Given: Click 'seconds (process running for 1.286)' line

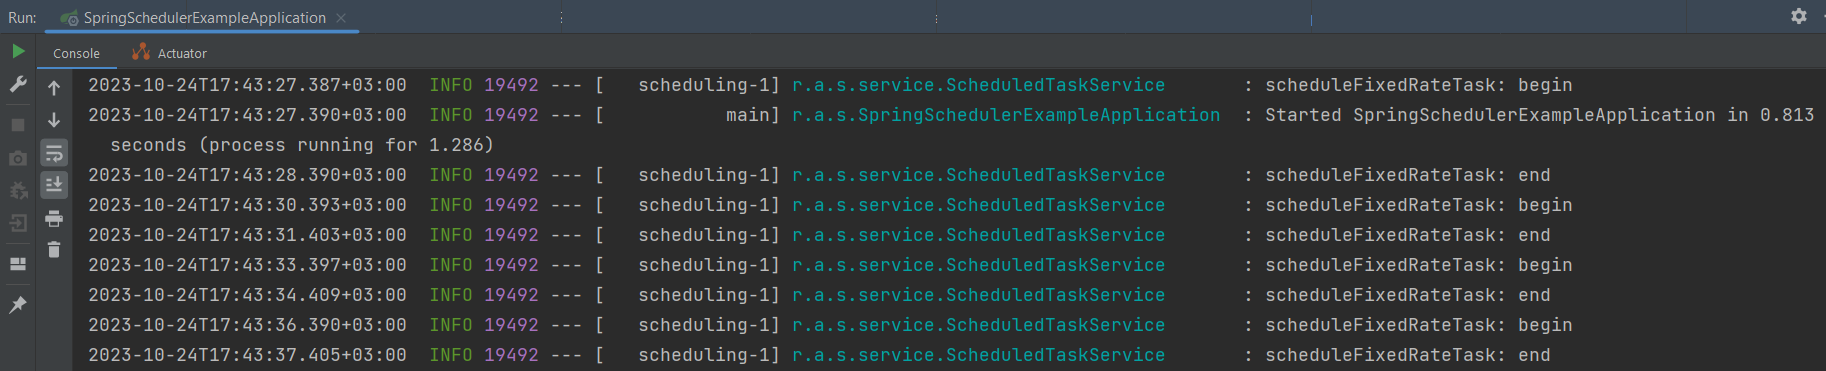Looking at the screenshot, I should tap(302, 145).
